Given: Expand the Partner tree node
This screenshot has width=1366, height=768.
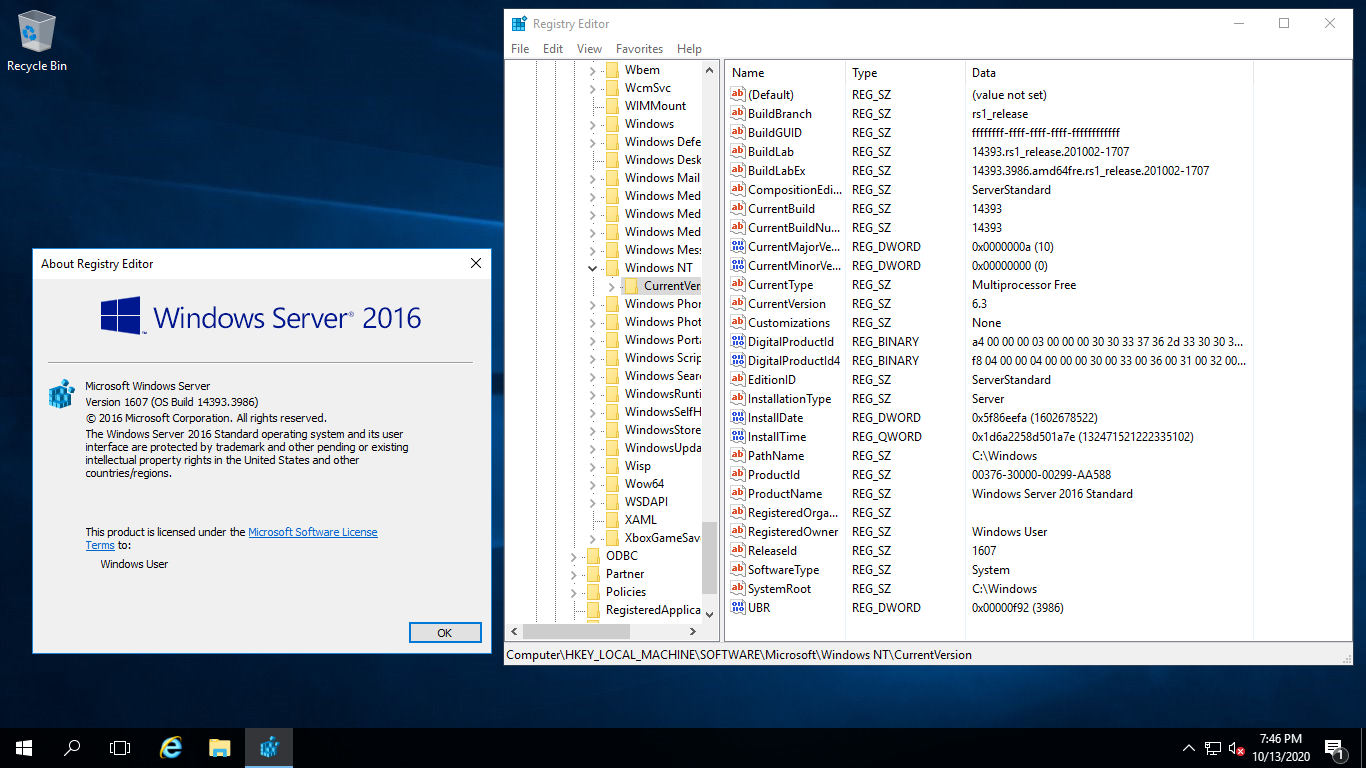Looking at the screenshot, I should click(x=573, y=574).
